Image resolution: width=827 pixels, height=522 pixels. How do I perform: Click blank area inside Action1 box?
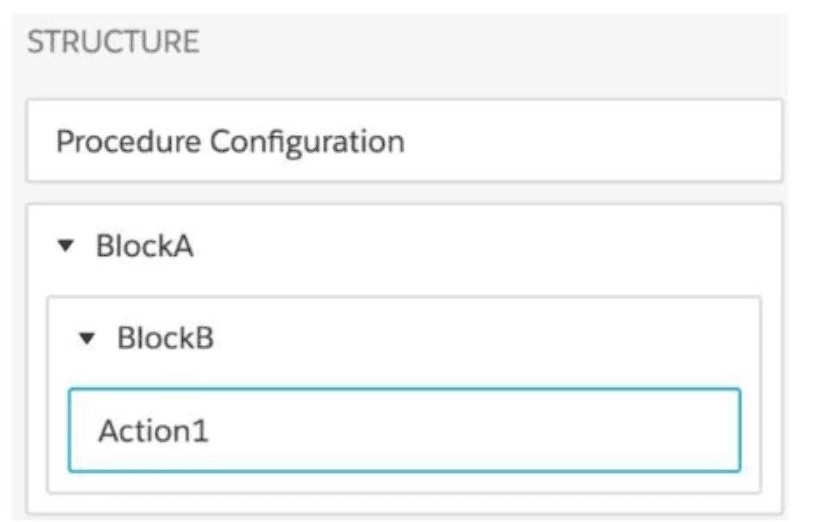click(x=500, y=430)
